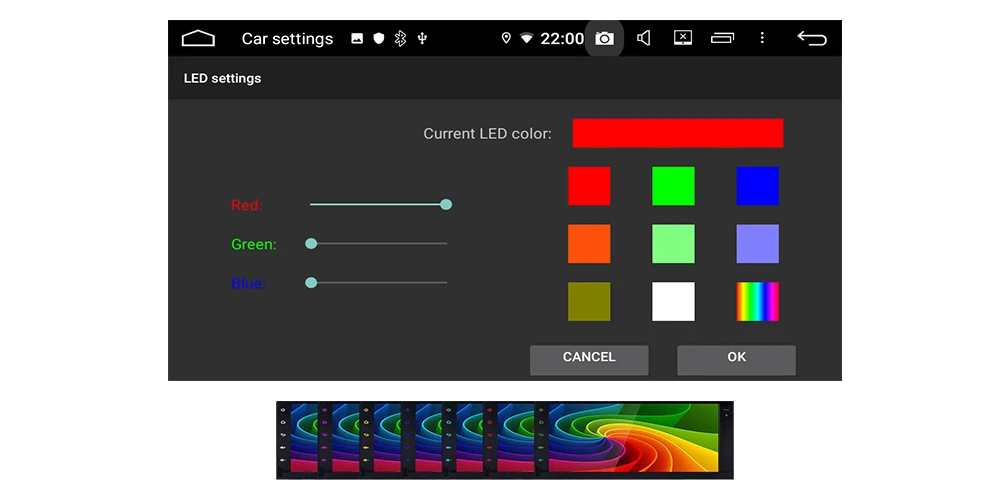1000x500 pixels.
Task: Click the Current LED color label
Action: tap(488, 134)
